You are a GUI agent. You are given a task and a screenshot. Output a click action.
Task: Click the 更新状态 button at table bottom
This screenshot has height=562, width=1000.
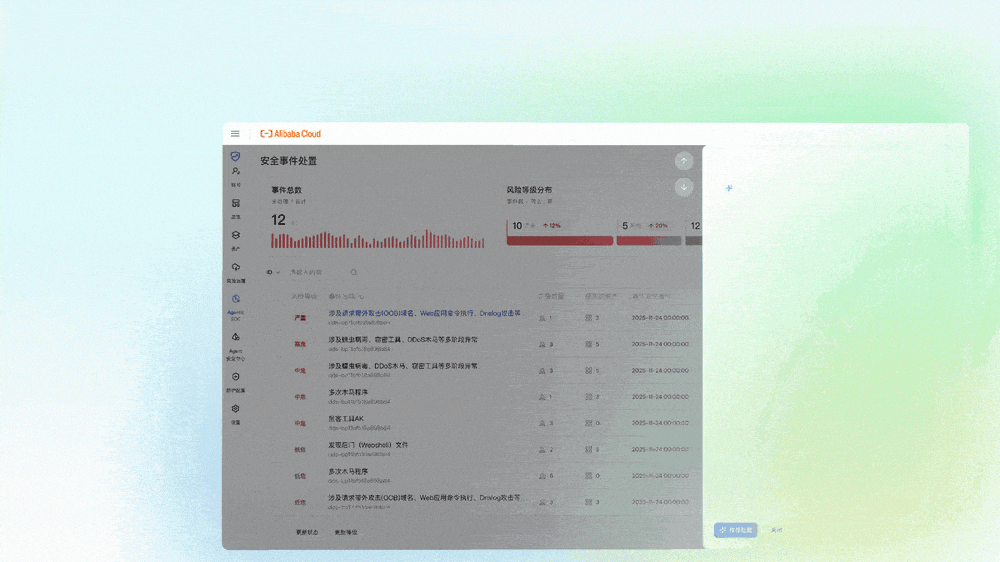pyautogui.click(x=307, y=532)
